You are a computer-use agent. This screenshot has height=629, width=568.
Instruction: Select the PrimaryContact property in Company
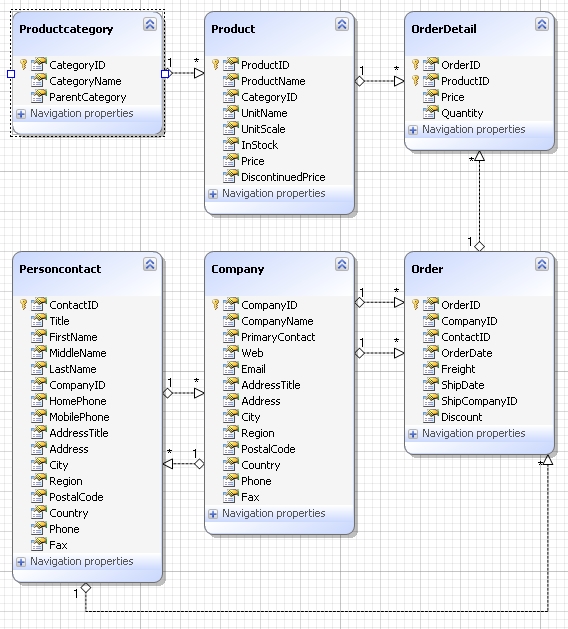pyautogui.click(x=278, y=337)
